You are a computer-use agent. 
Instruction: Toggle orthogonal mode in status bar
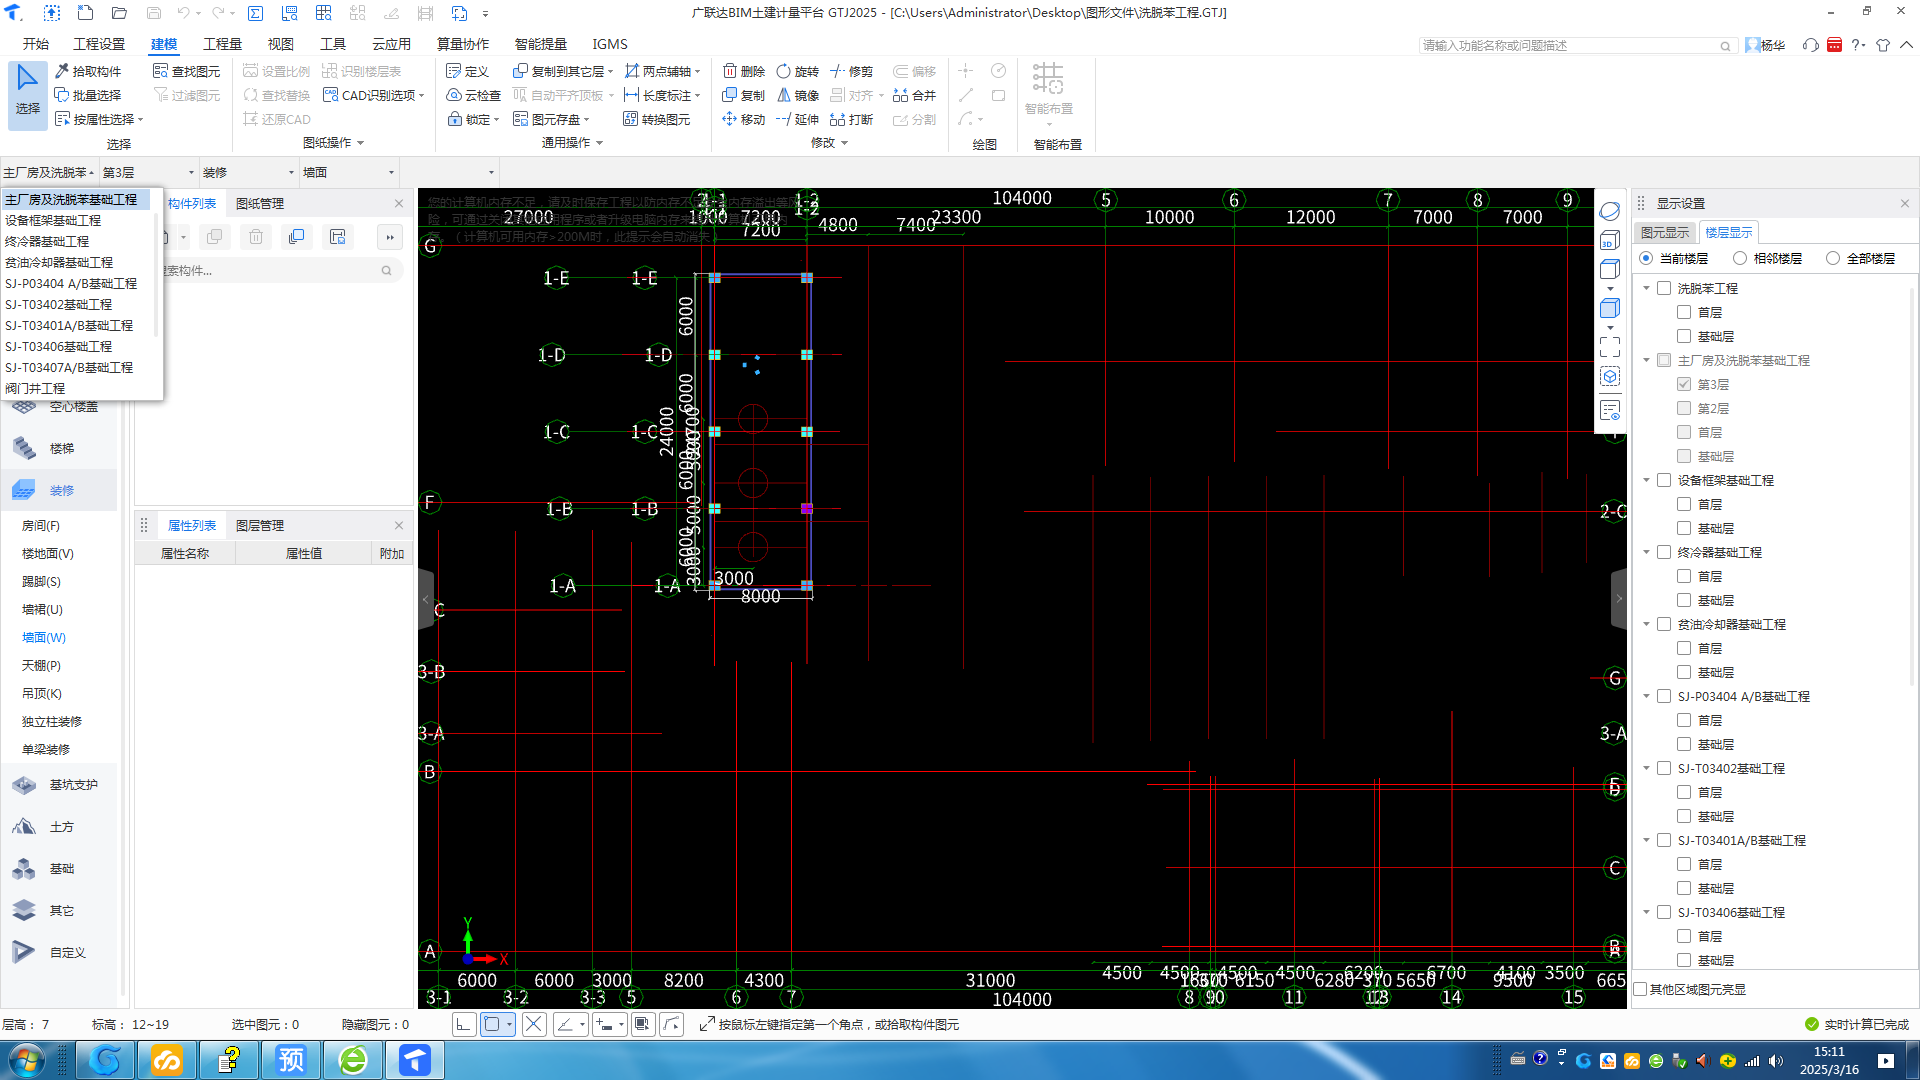(464, 1024)
